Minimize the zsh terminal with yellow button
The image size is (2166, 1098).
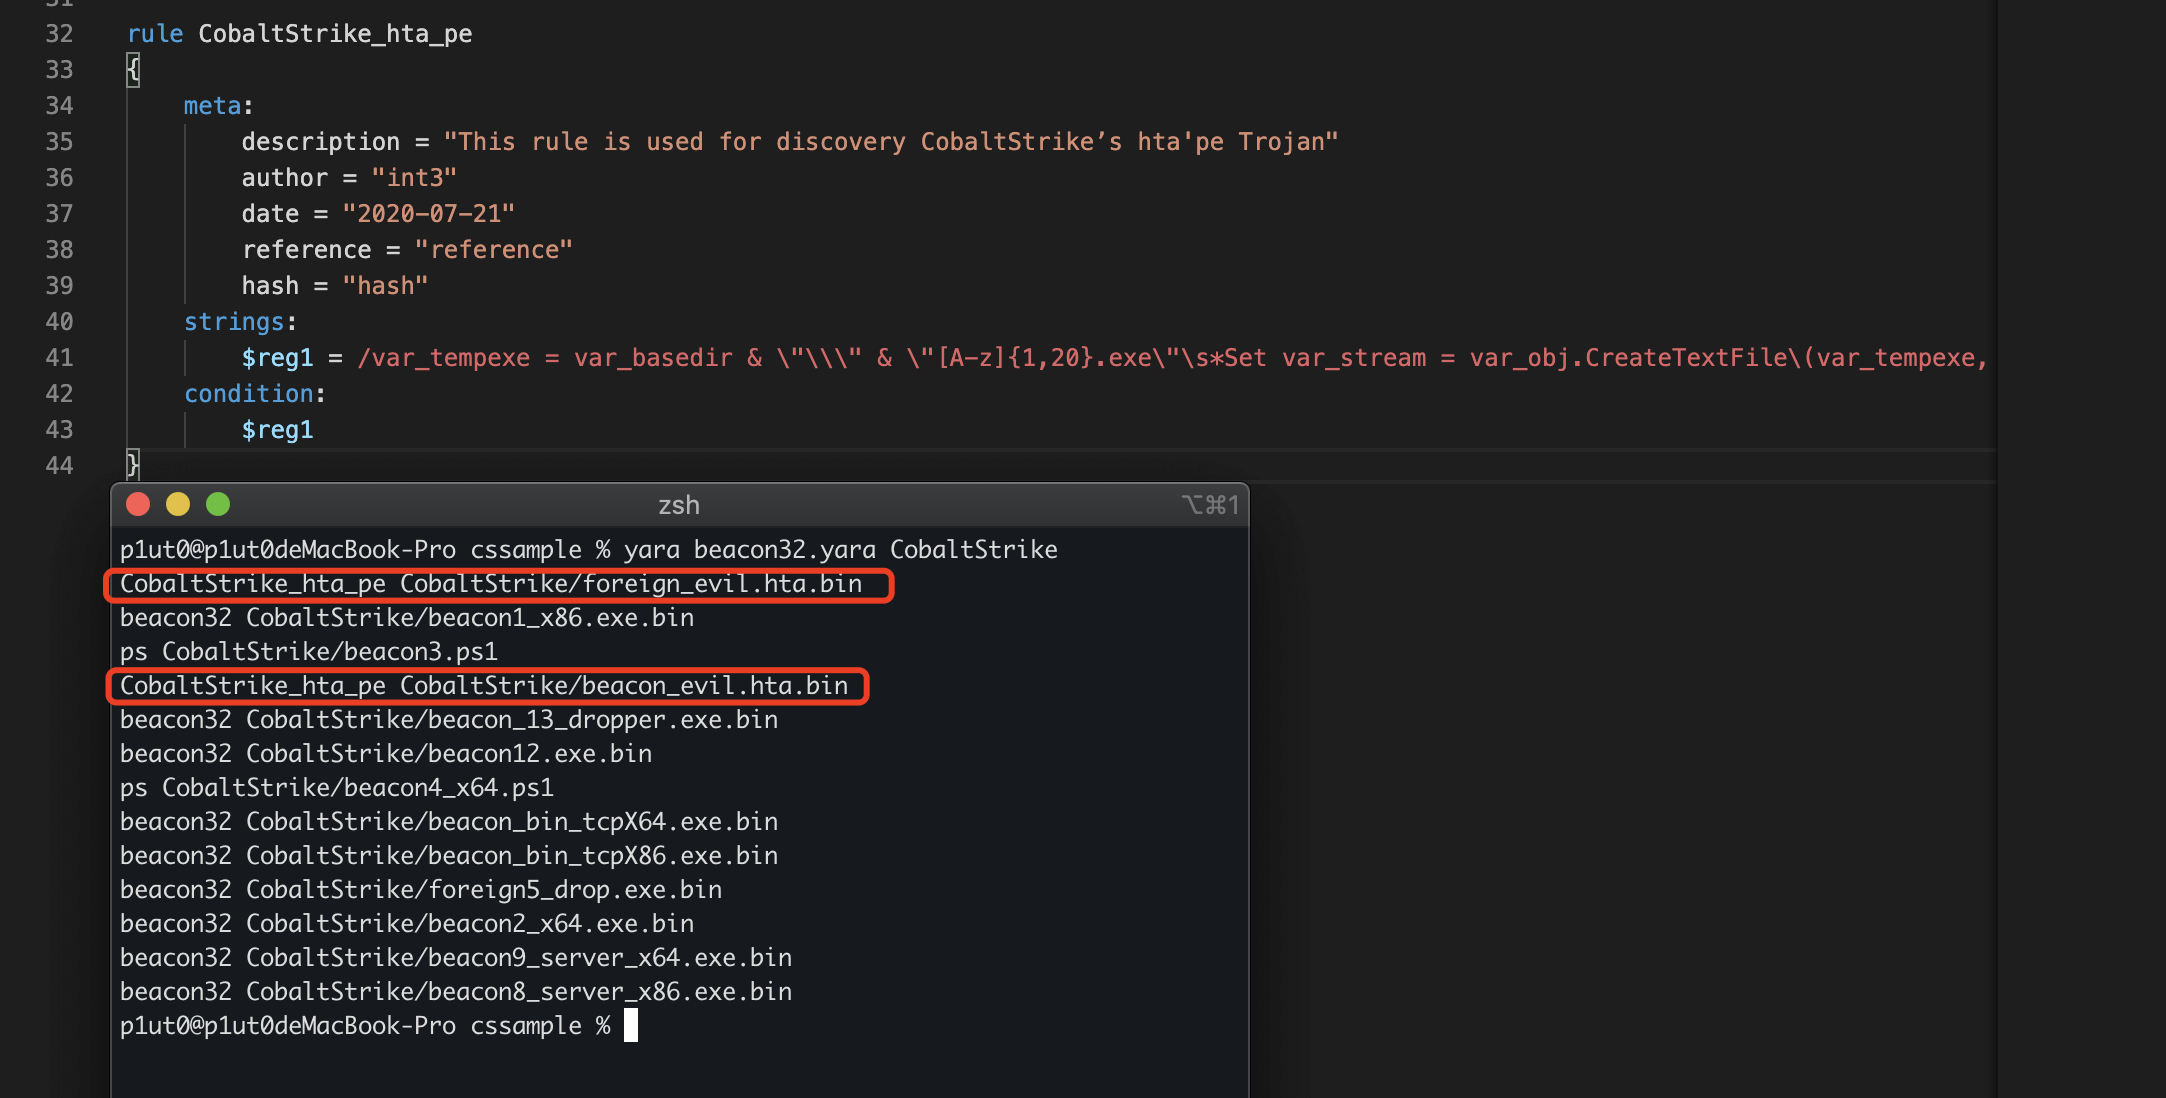tap(178, 505)
